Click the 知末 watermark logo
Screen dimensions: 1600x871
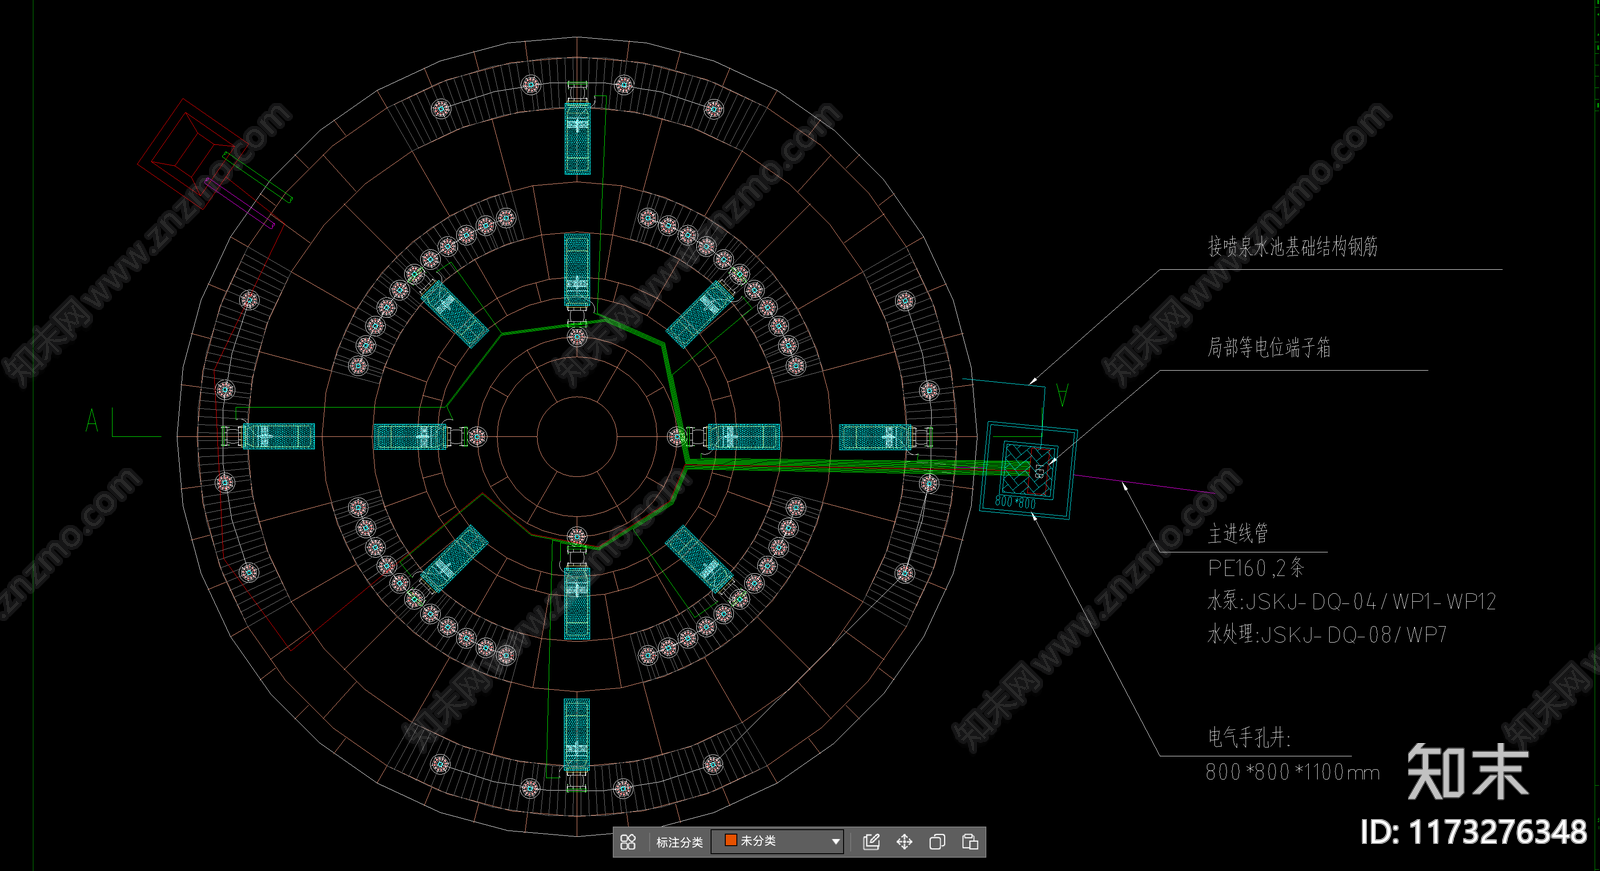(1467, 772)
